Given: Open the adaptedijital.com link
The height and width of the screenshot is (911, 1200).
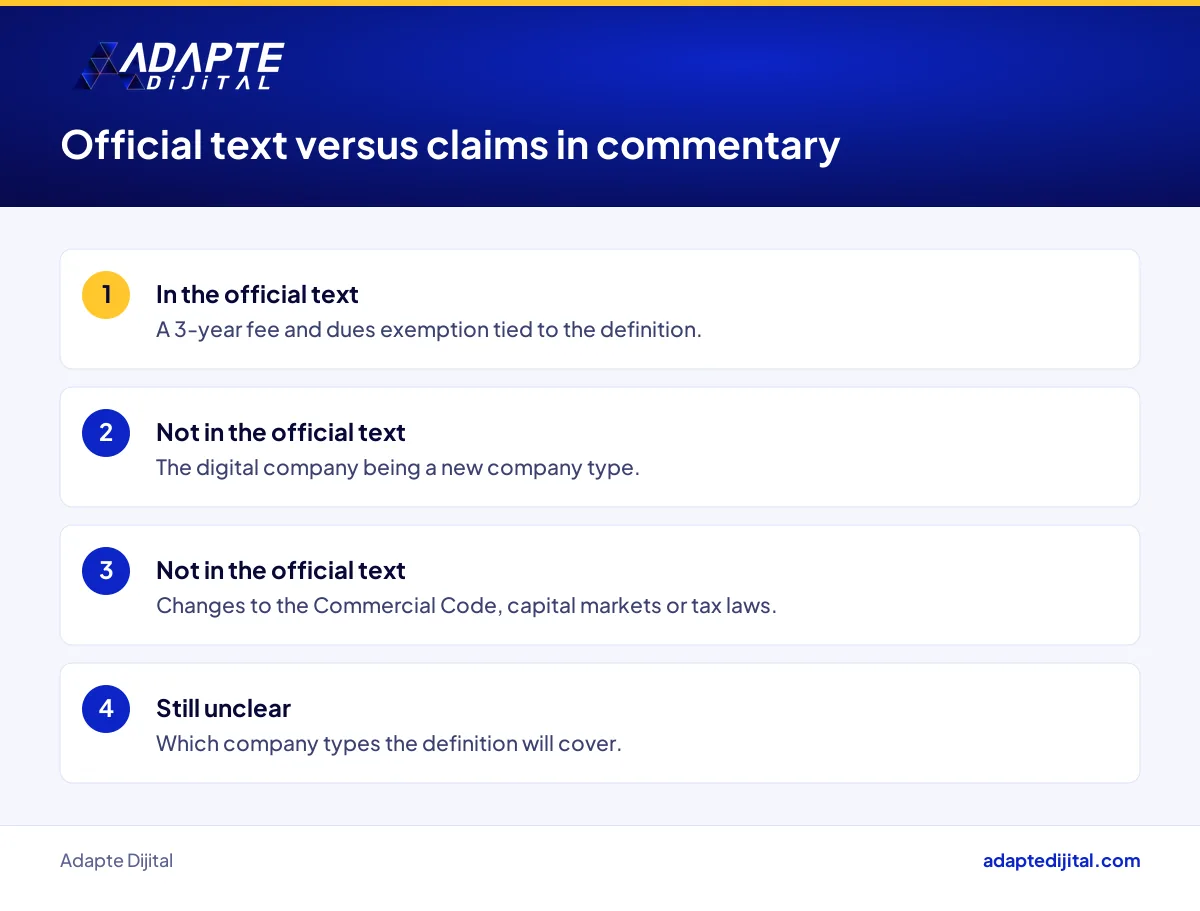Looking at the screenshot, I should coord(1061,860).
